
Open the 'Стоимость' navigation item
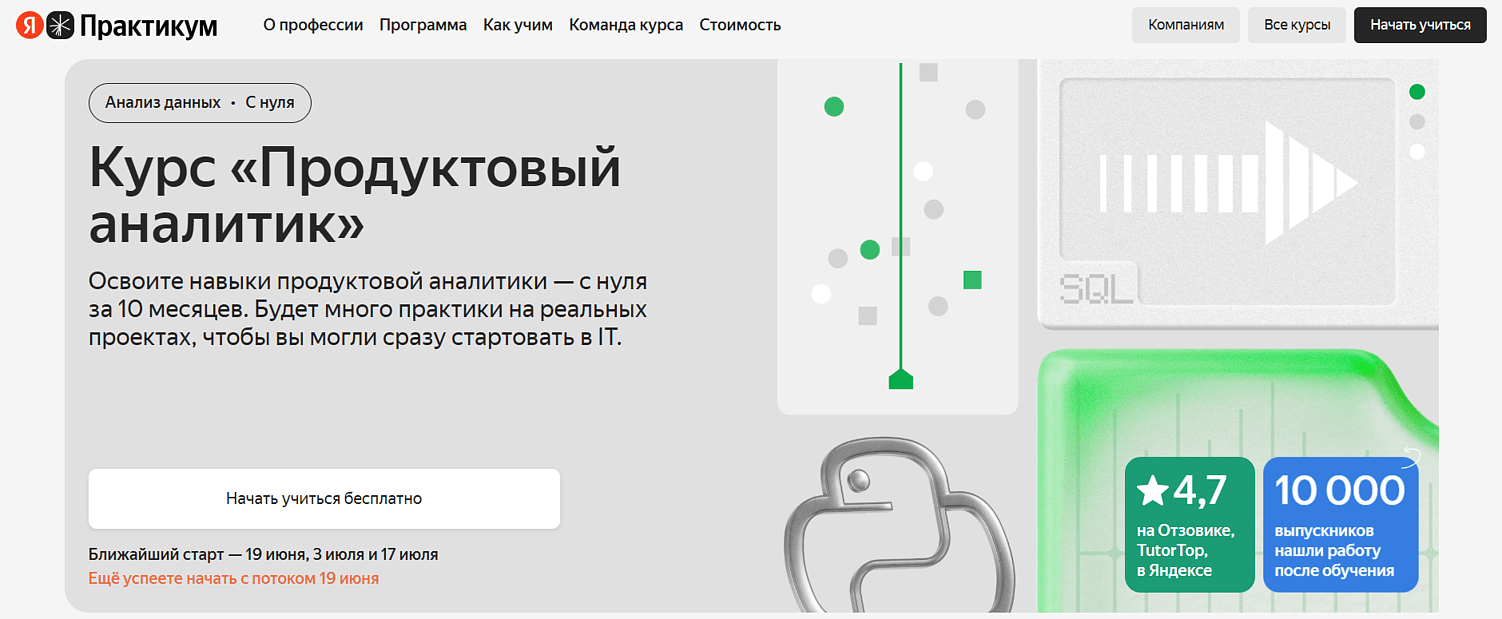(740, 25)
